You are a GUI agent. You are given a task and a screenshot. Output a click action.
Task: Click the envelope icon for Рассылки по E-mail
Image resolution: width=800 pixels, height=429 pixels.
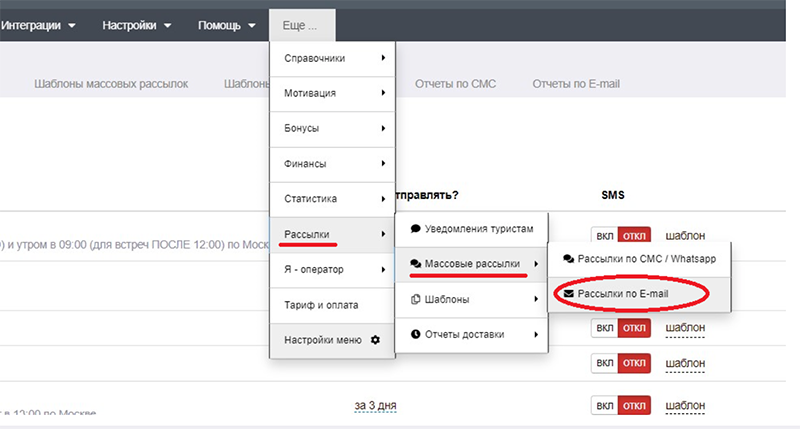[x=569, y=294]
